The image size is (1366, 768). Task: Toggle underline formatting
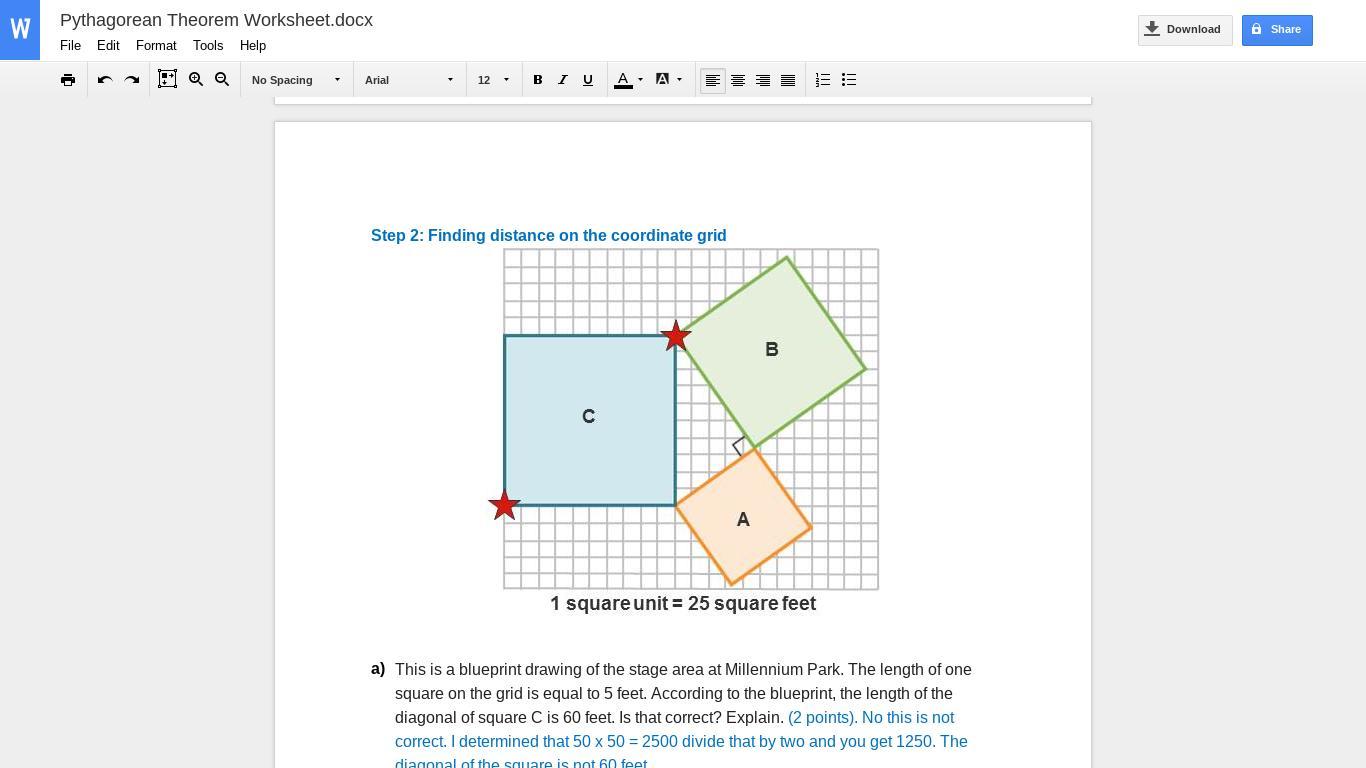click(x=588, y=80)
